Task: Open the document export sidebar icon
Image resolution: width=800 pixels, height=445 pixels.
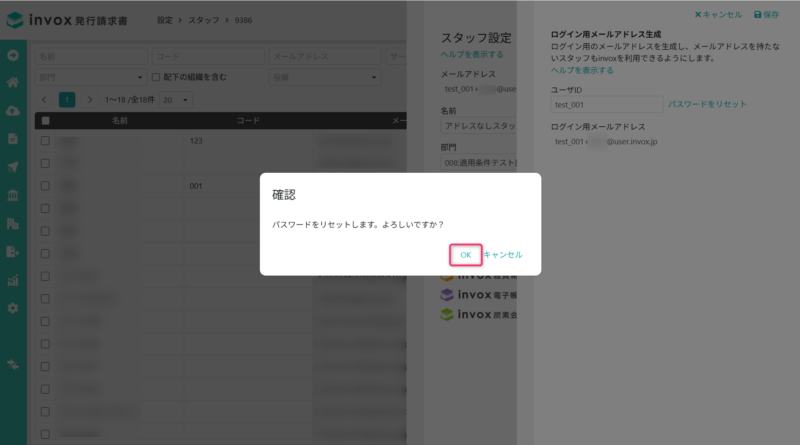Action: 13,252
